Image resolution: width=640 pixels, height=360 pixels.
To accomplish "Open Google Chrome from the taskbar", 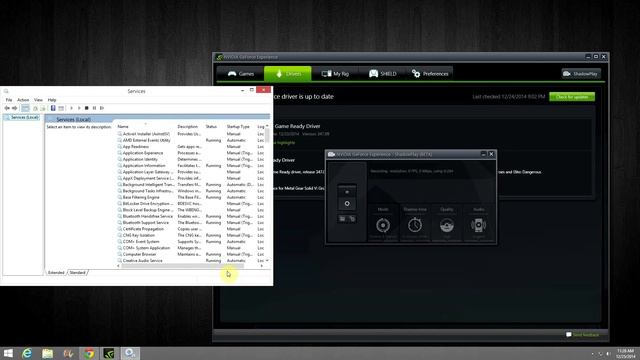I will pyautogui.click(x=89, y=353).
